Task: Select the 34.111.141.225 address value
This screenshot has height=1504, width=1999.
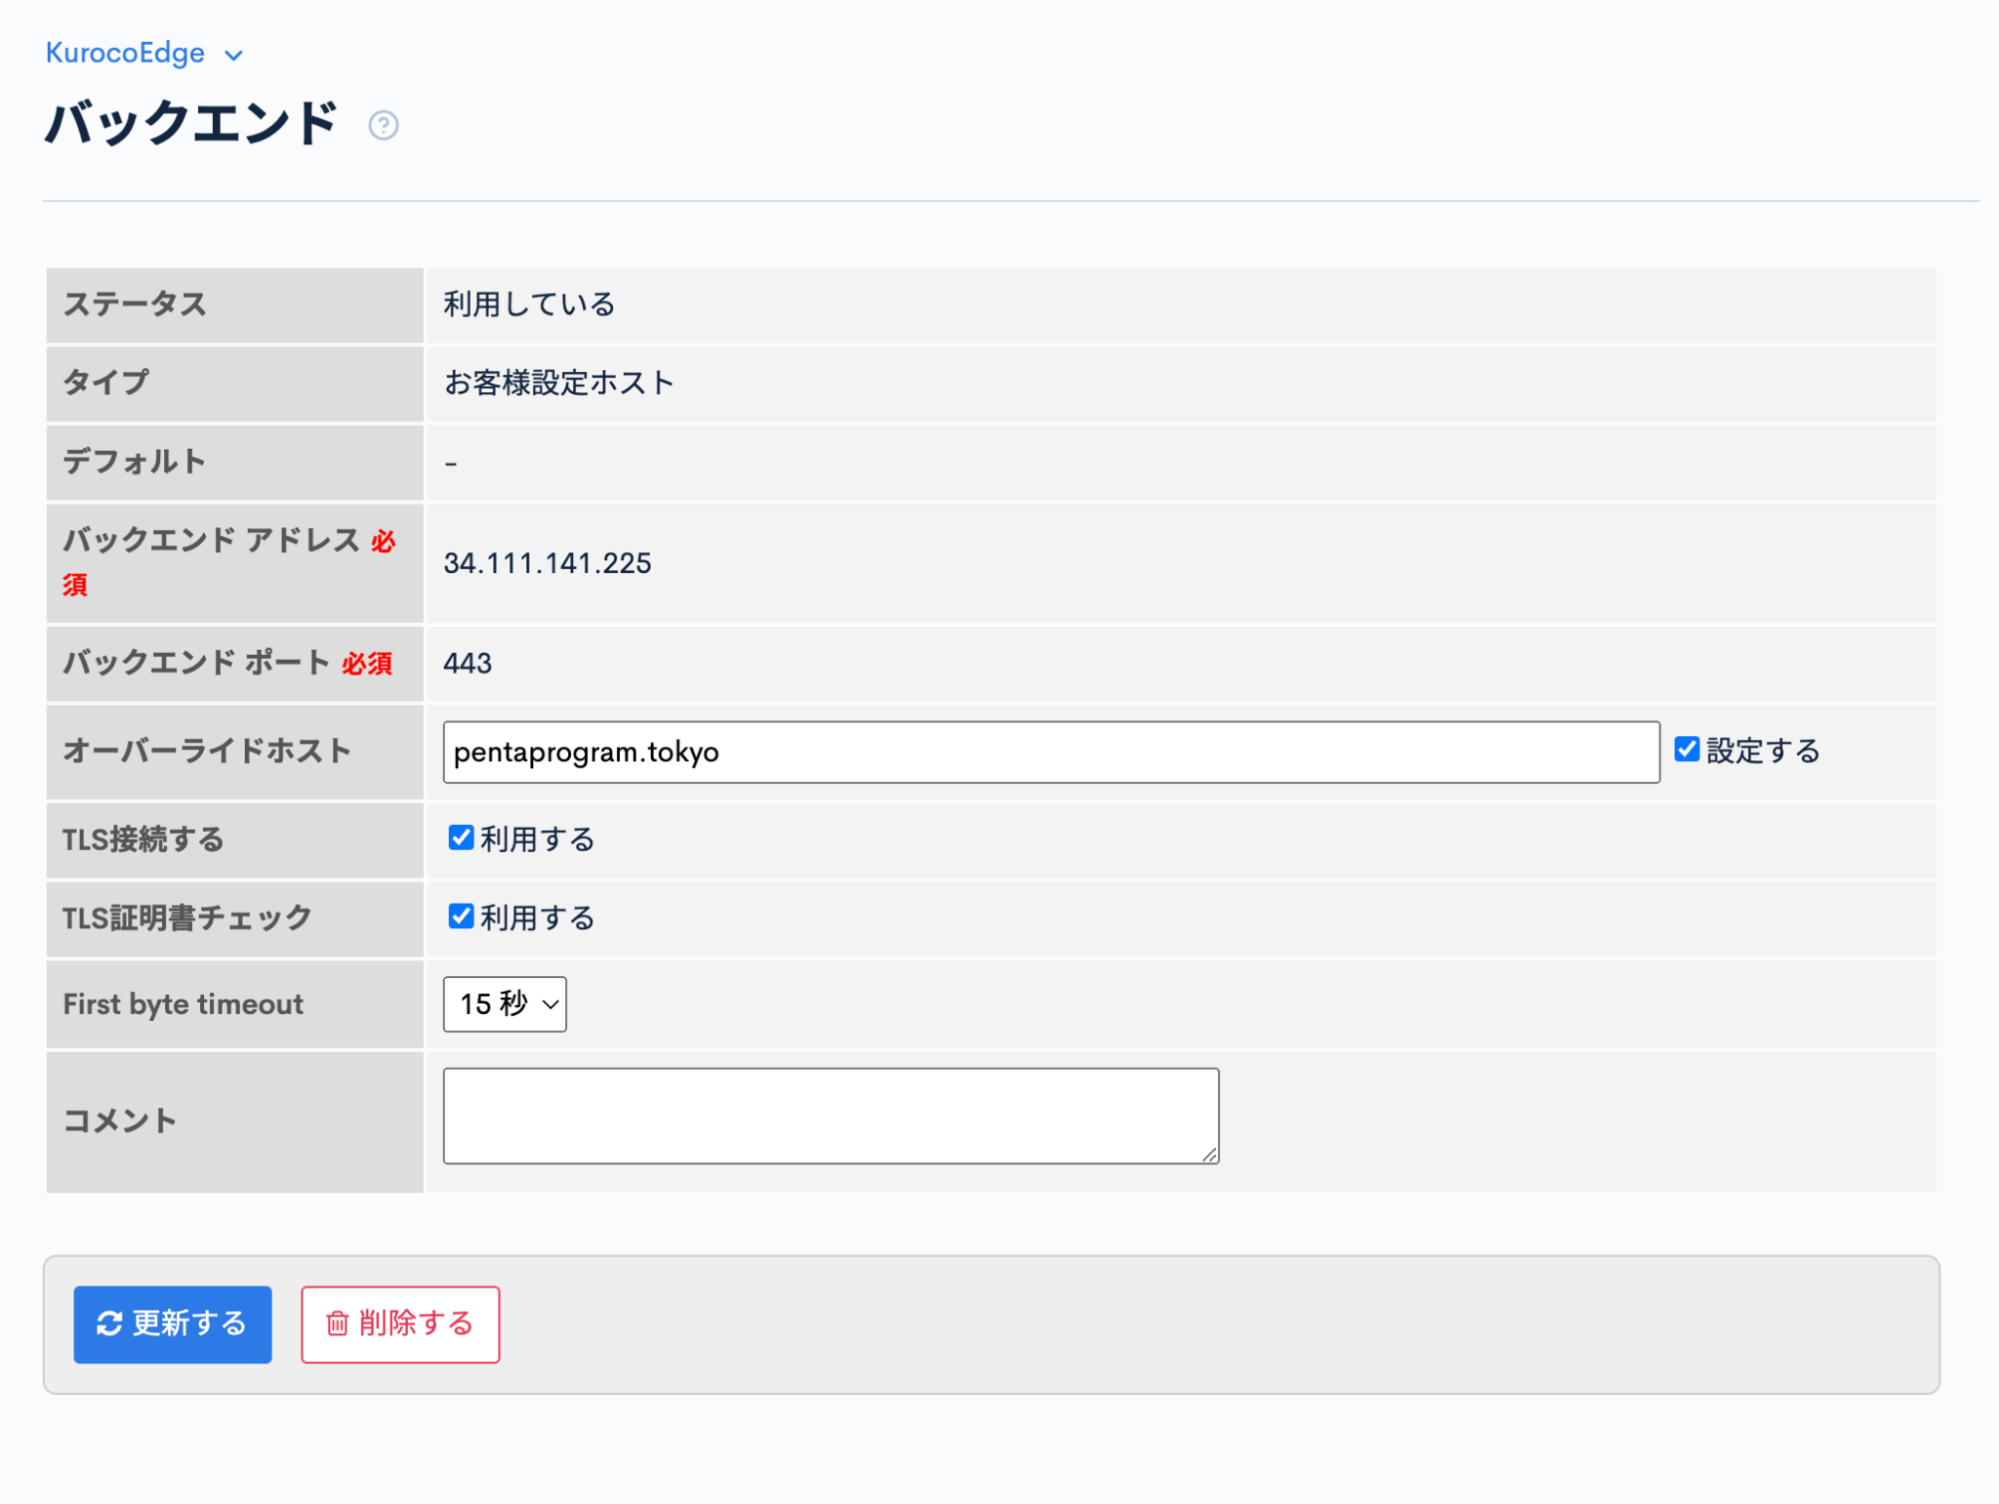Action: click(x=547, y=563)
